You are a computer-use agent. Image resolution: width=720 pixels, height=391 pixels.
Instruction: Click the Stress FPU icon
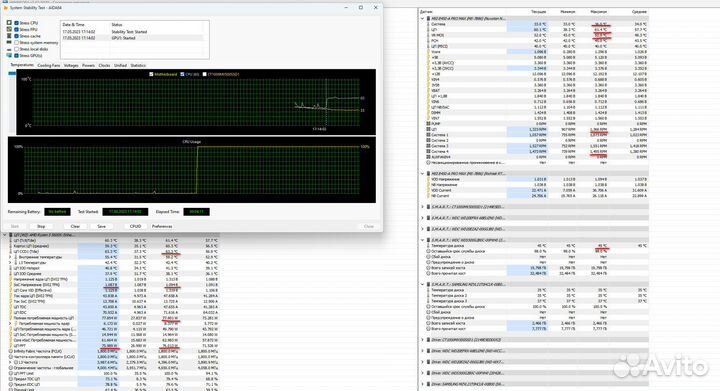[x=9, y=29]
